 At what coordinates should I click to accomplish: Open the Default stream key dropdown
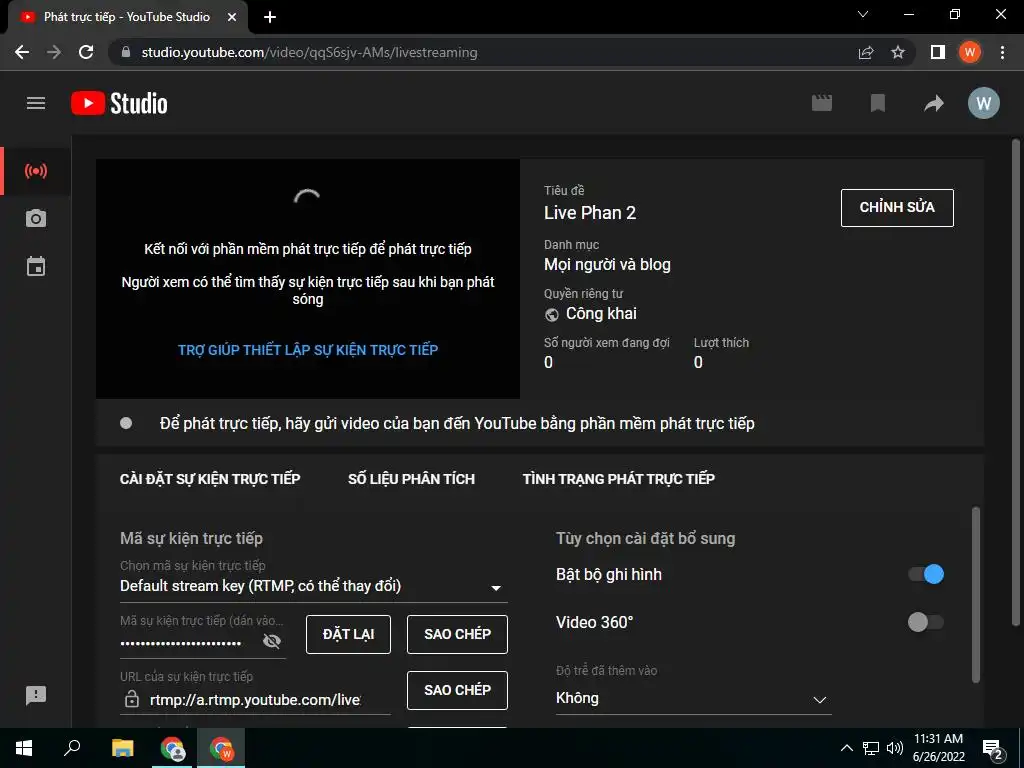tap(313, 586)
